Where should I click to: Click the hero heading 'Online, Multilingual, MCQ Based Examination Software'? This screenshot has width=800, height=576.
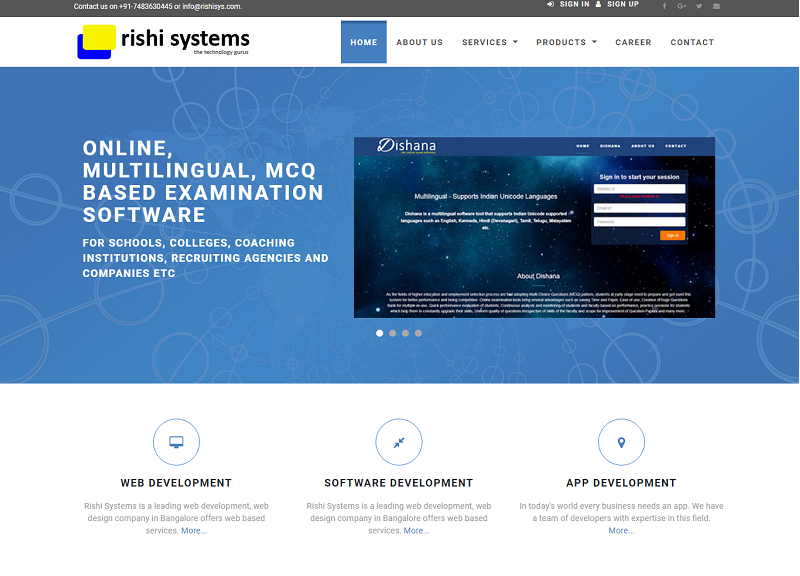203,182
